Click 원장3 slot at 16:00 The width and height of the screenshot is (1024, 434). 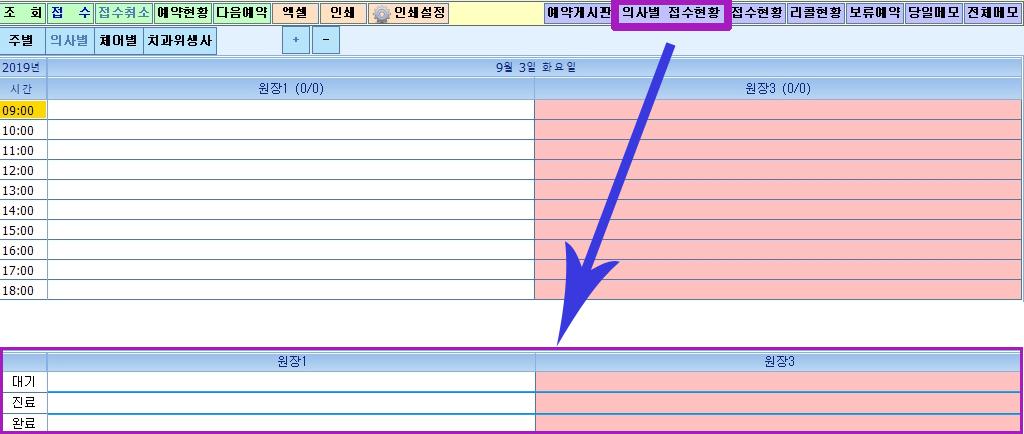[x=778, y=250]
